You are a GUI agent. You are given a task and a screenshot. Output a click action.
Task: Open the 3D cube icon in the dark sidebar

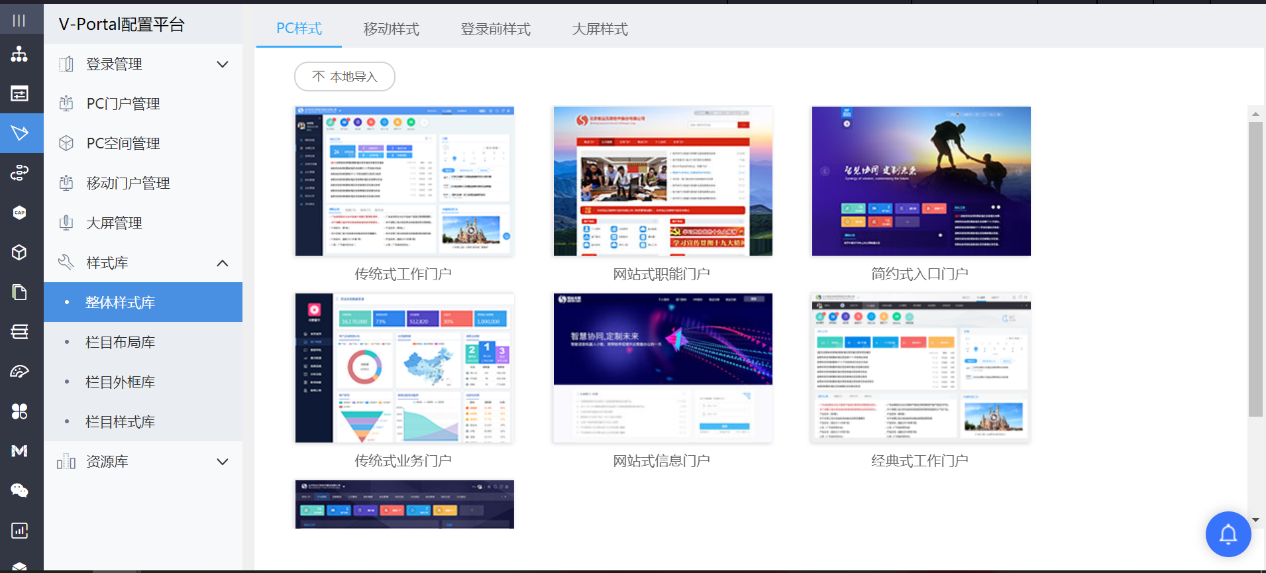19,252
